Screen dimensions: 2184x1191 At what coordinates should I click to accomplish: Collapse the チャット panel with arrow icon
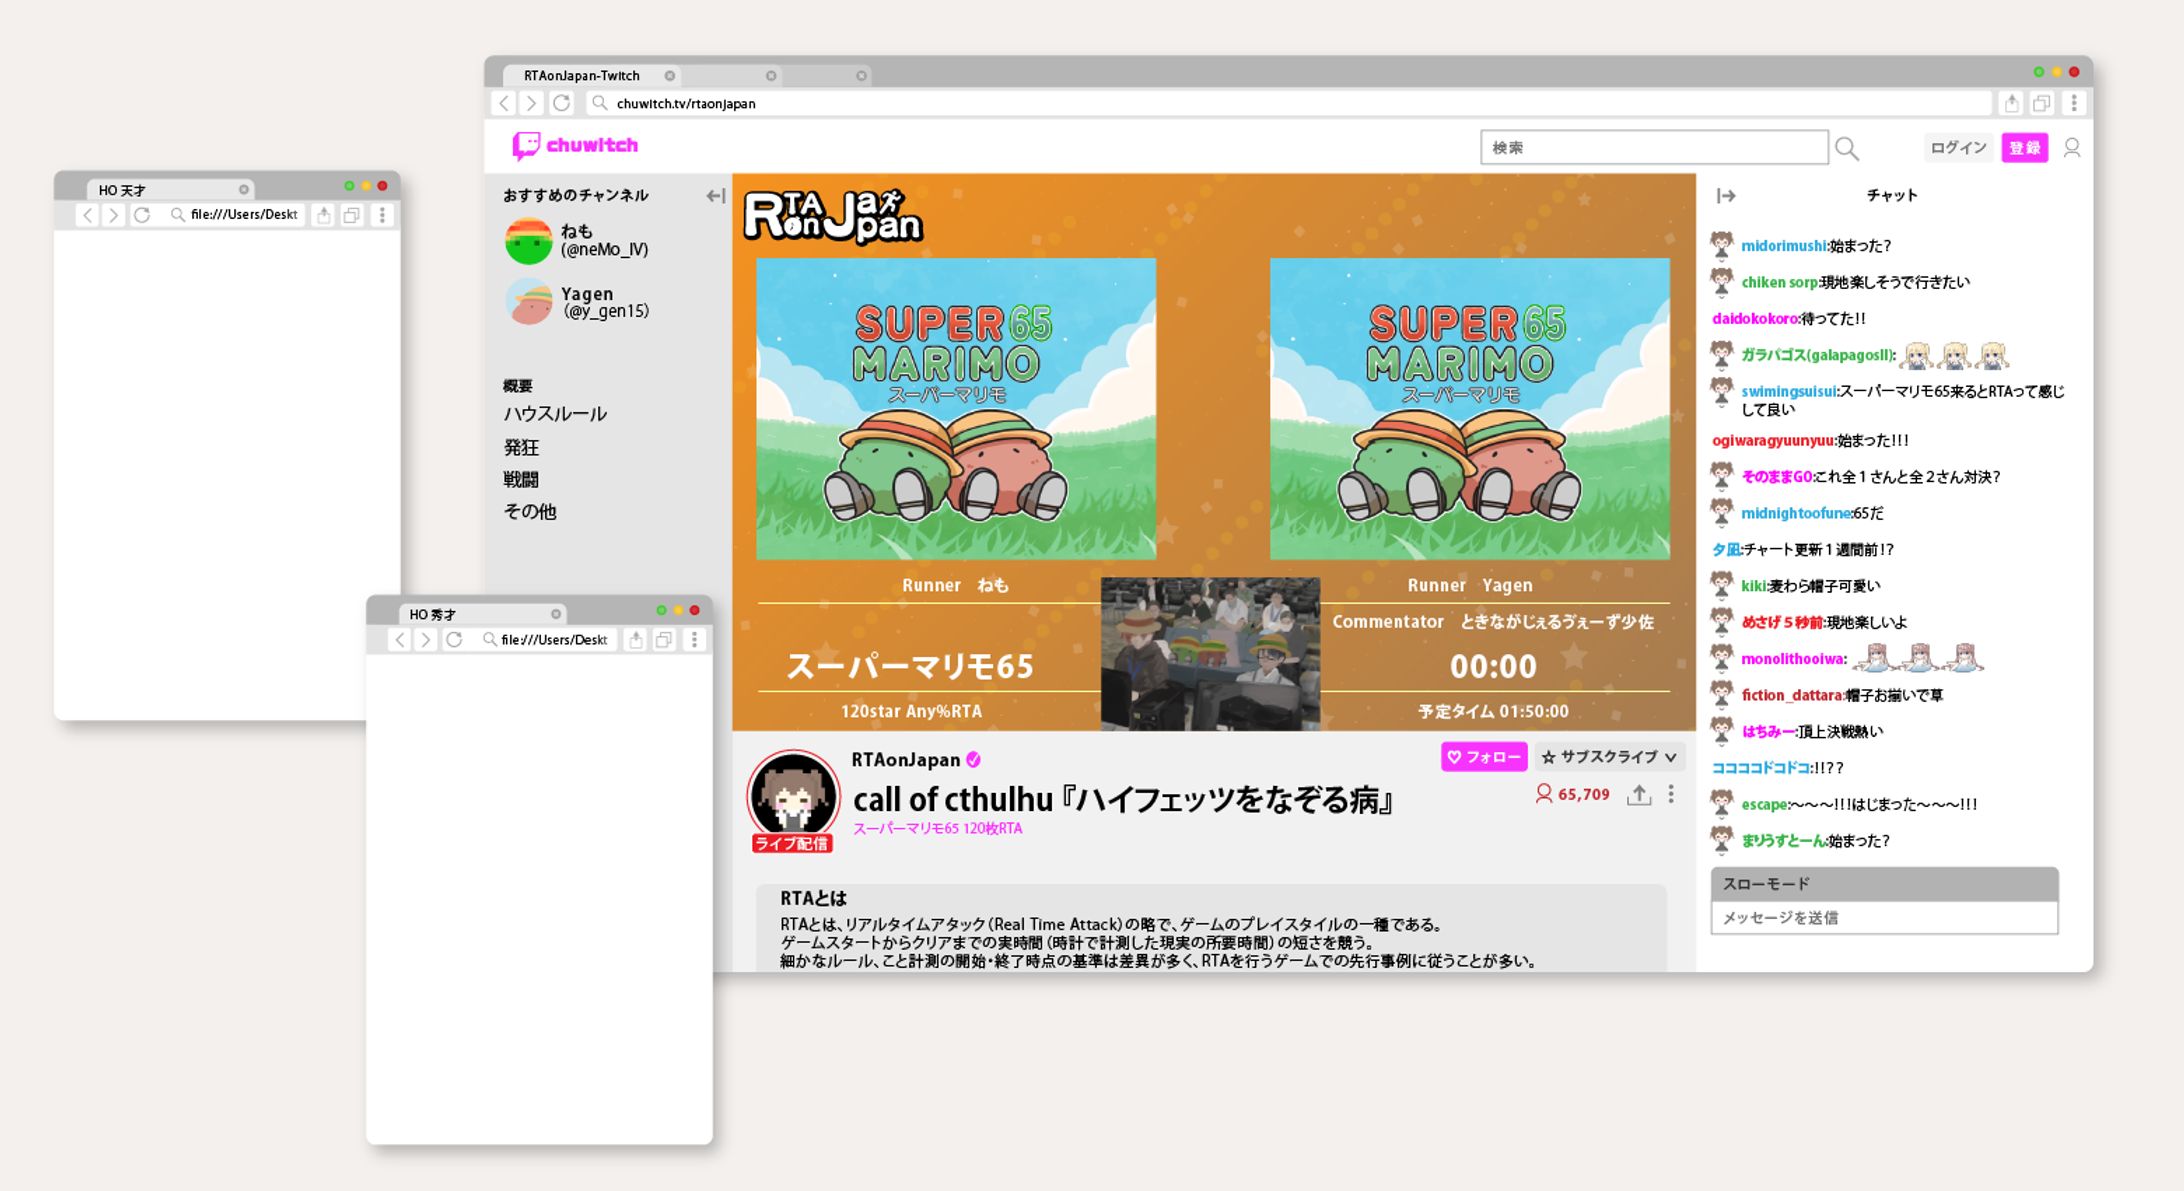tap(1726, 196)
